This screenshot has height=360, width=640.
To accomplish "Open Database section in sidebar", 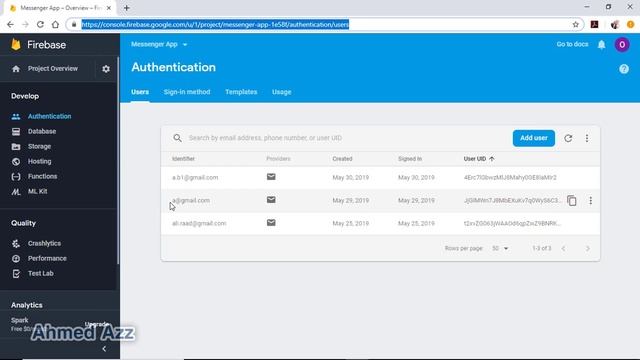I will coord(42,131).
